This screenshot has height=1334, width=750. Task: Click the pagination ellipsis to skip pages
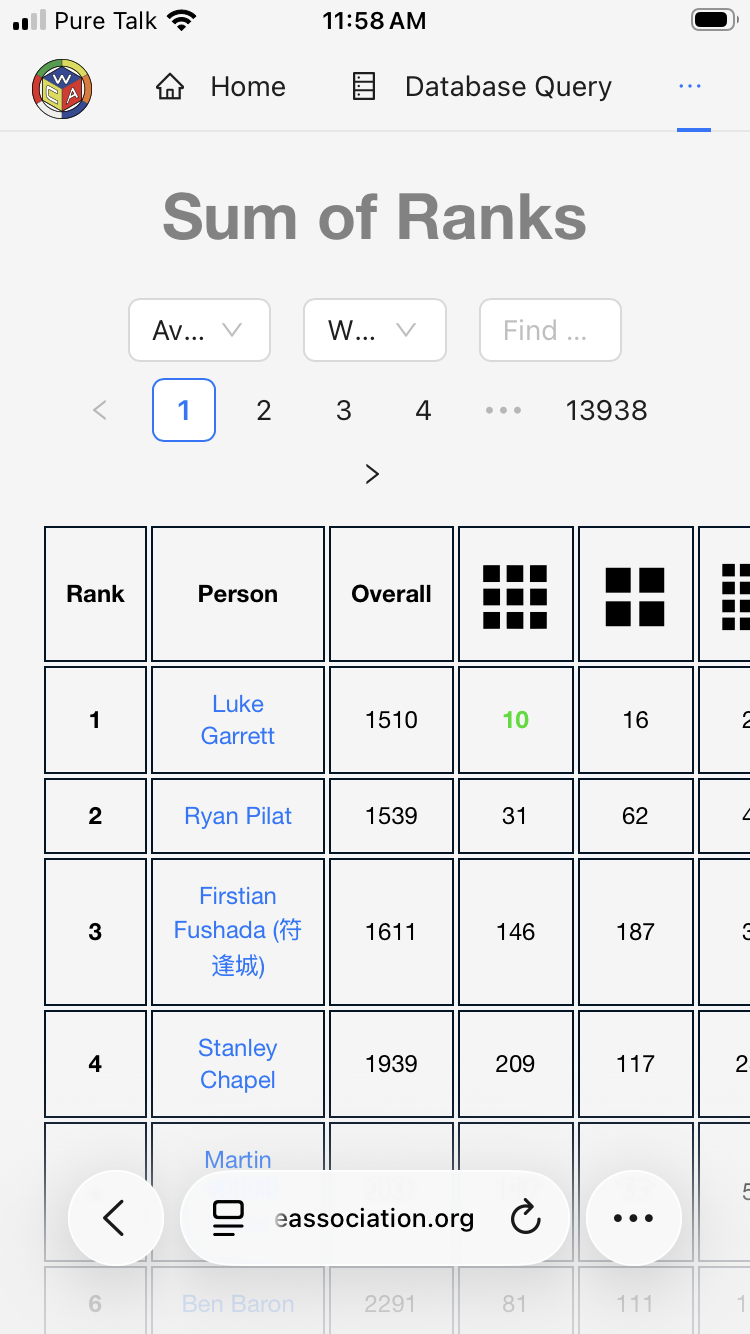[x=503, y=410]
